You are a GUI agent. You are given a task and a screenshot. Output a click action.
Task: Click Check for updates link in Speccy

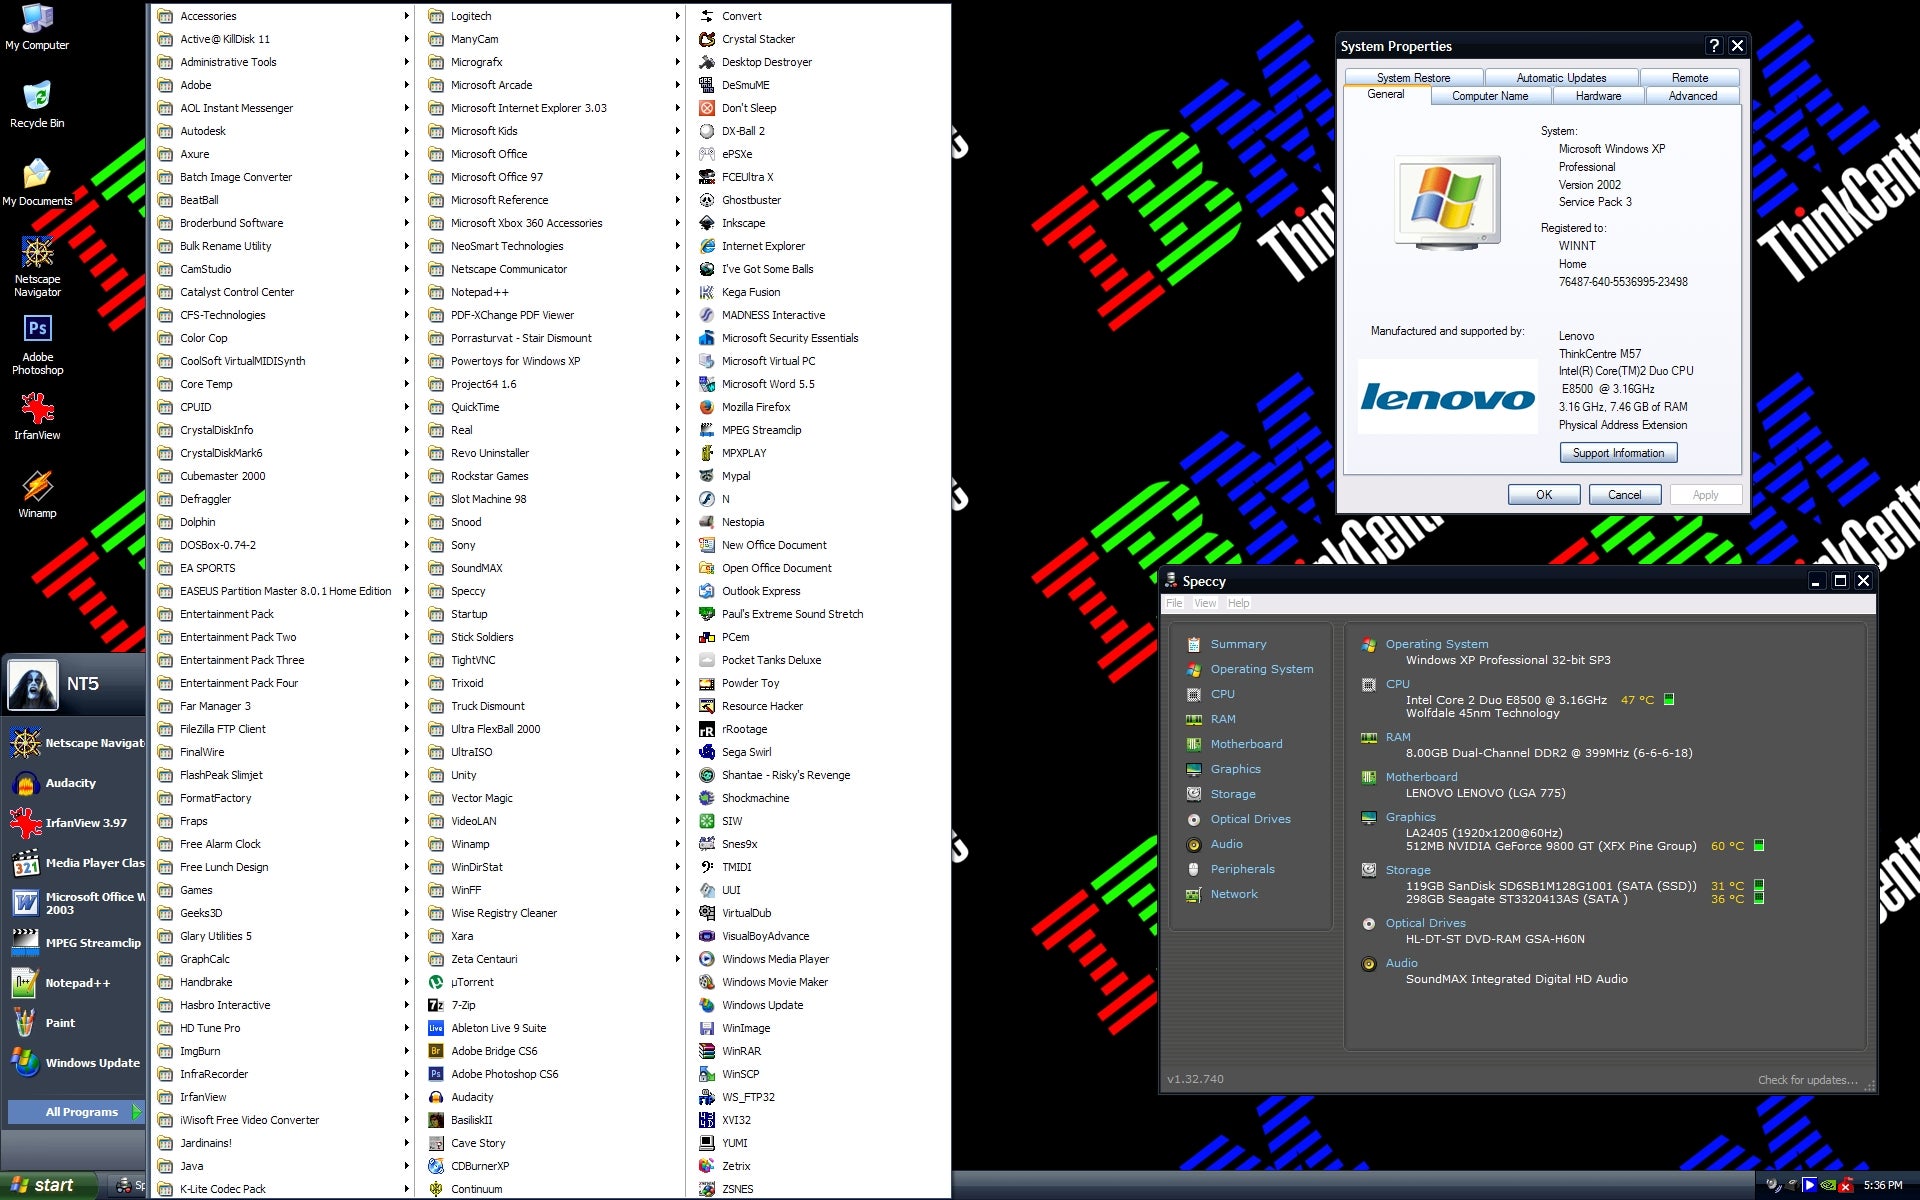point(1808,1080)
